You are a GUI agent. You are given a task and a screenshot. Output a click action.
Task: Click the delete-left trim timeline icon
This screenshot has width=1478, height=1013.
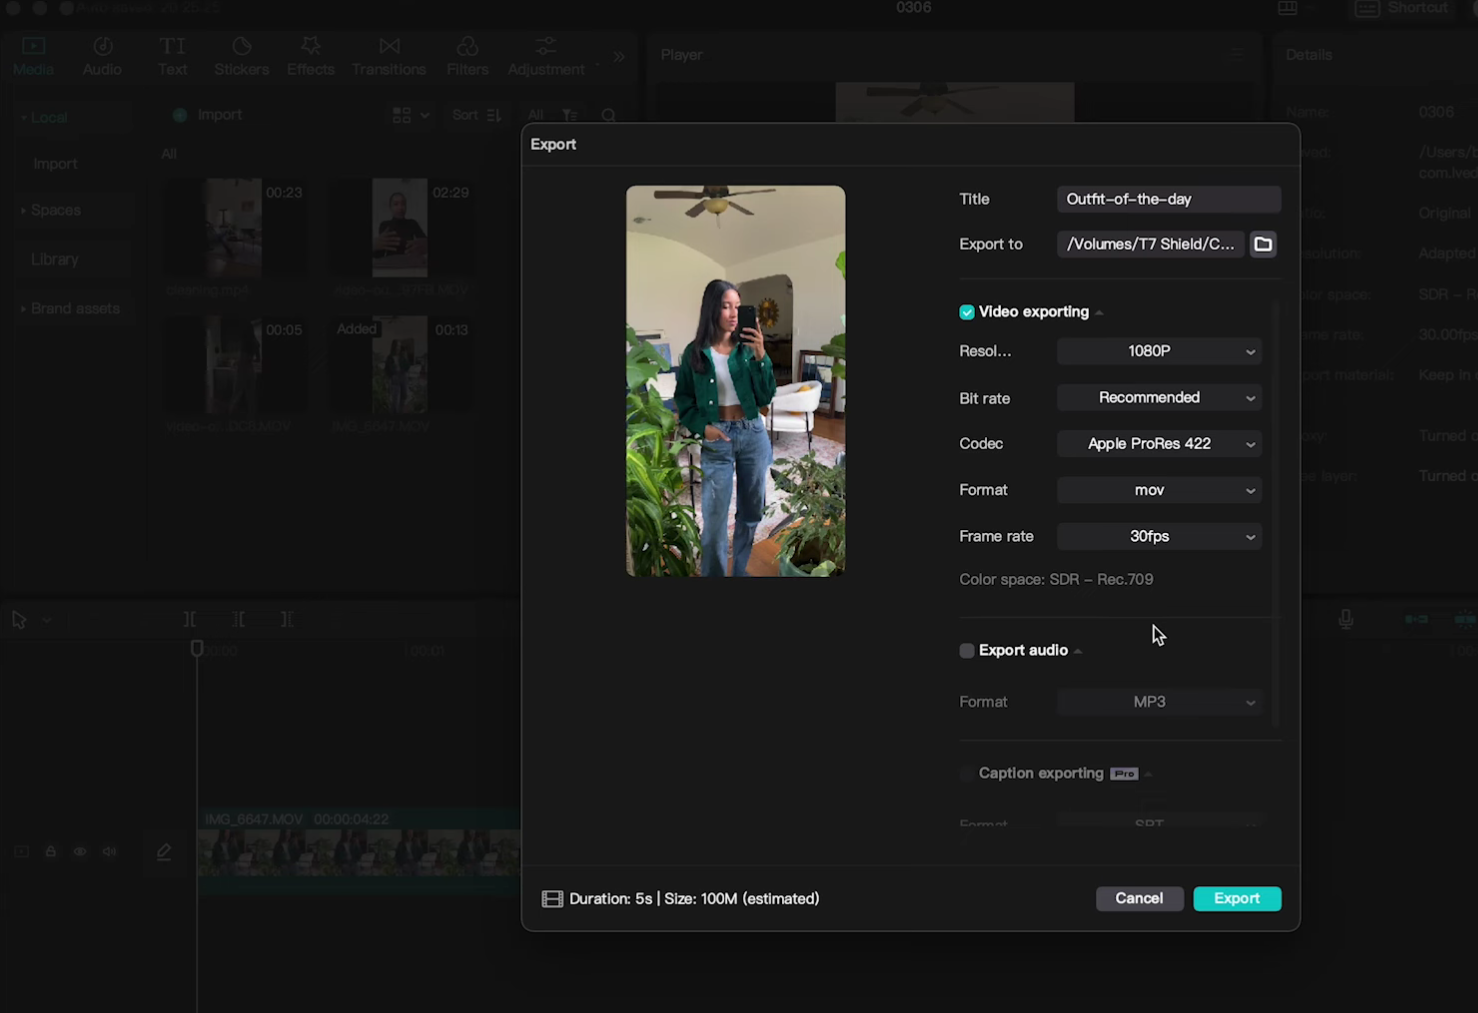(x=238, y=620)
